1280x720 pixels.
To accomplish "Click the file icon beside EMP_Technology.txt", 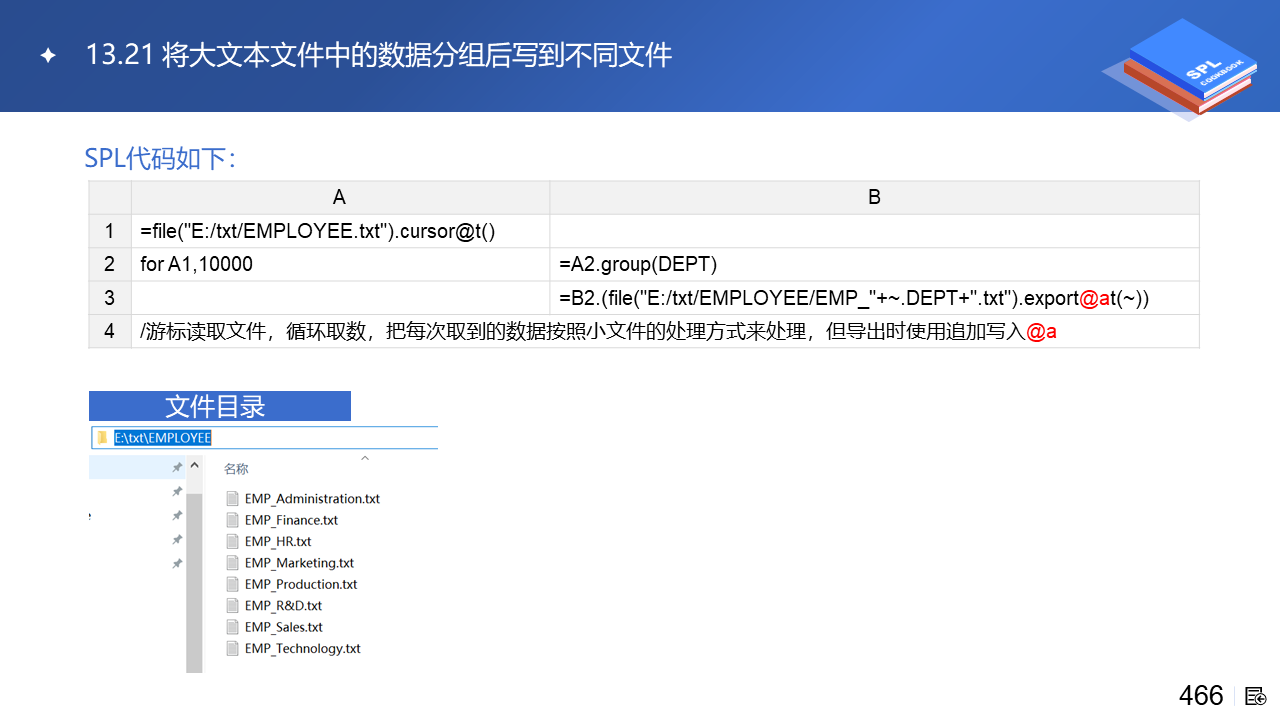I will [233, 648].
